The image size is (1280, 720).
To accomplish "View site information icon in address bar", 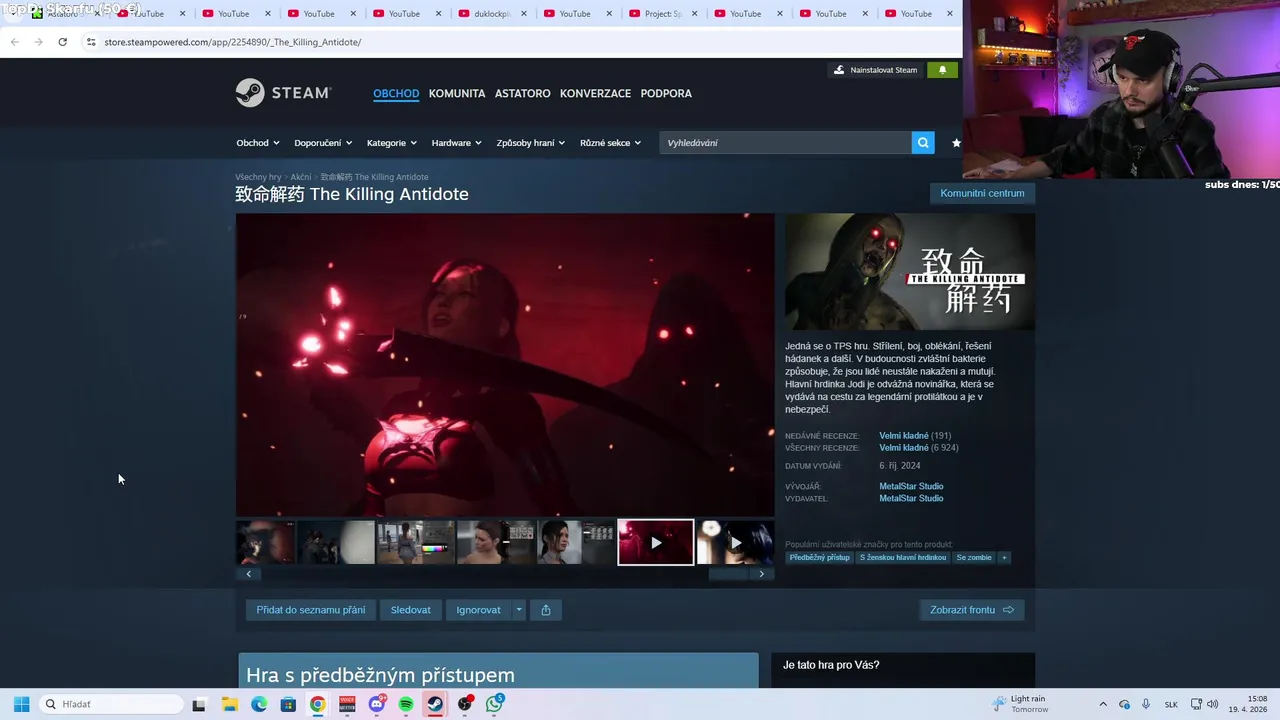I will click(x=91, y=42).
